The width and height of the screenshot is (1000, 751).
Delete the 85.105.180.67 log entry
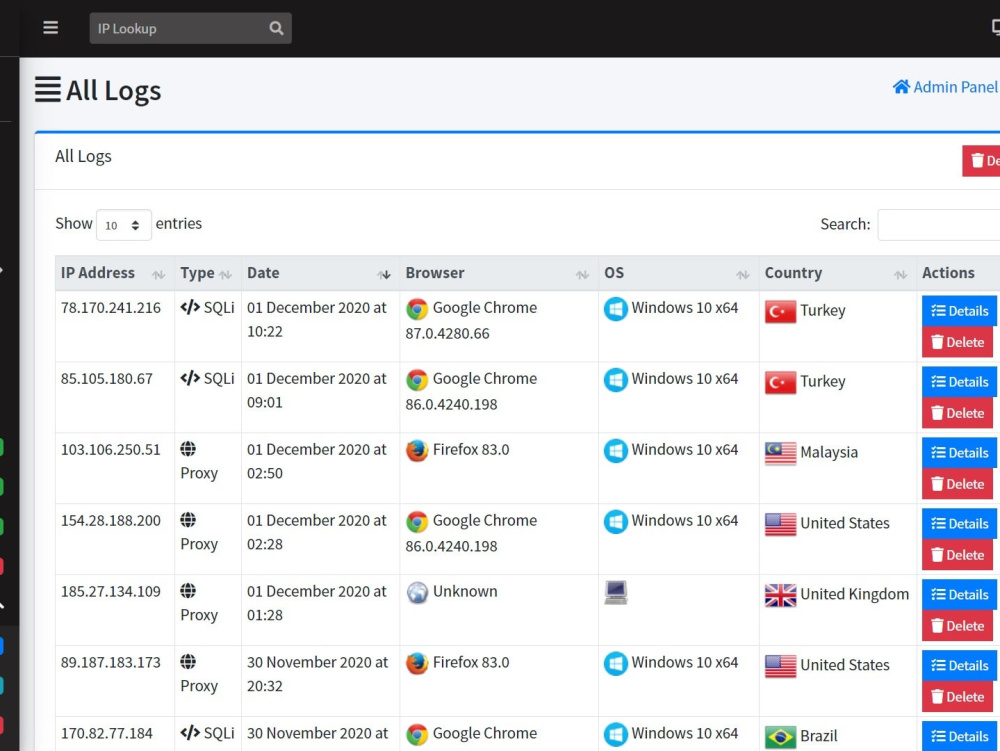957,413
